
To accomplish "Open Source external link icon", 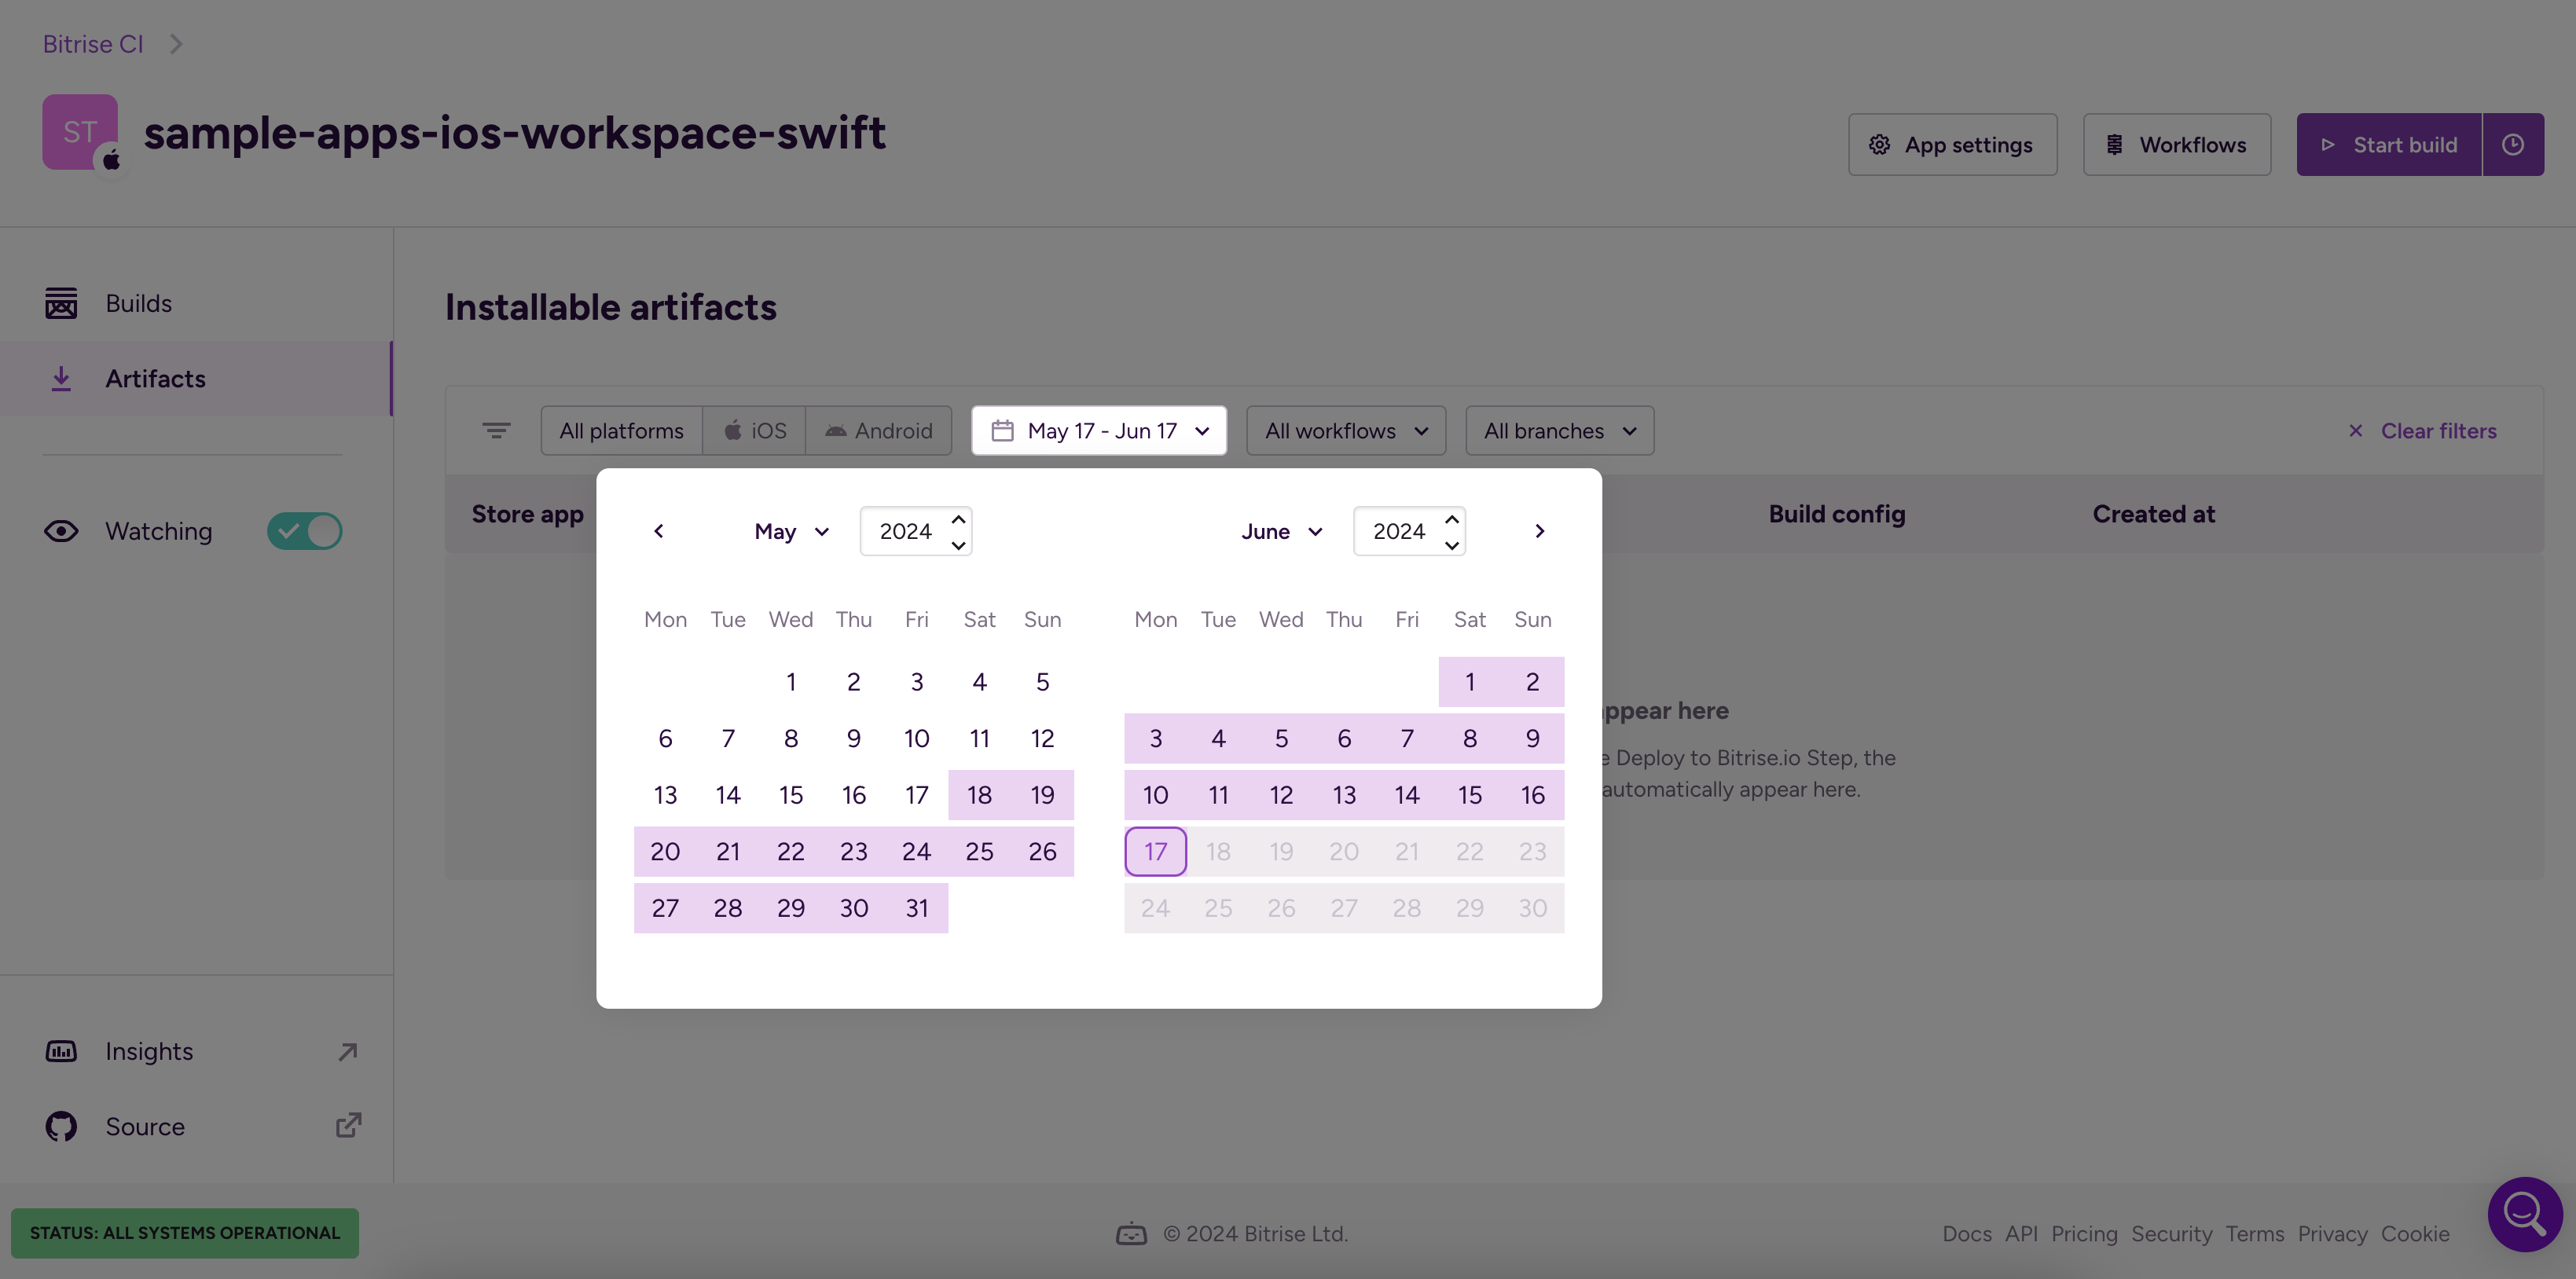I will (x=348, y=1126).
